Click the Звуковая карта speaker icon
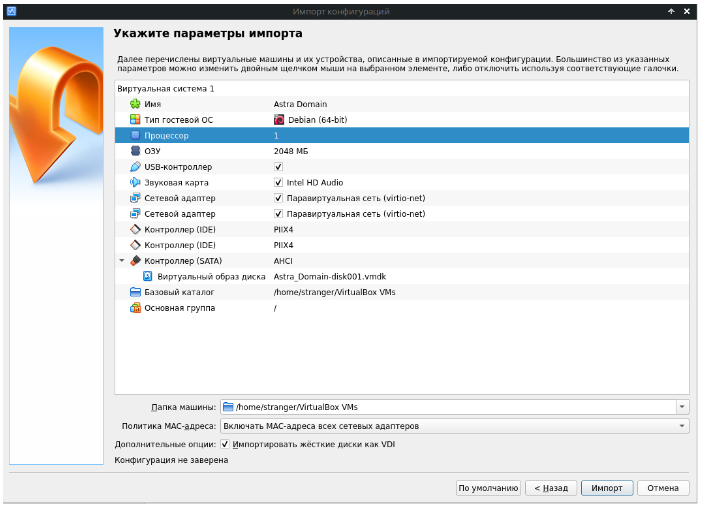This screenshot has height=510, width=703. coord(135,183)
